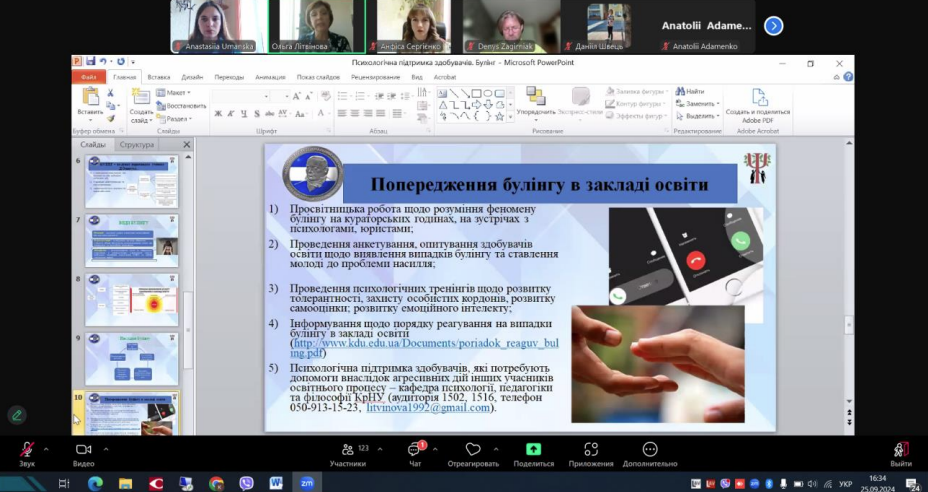Click the green annotation pencil icon
Viewport: 928px width, 492px height.
(17, 415)
